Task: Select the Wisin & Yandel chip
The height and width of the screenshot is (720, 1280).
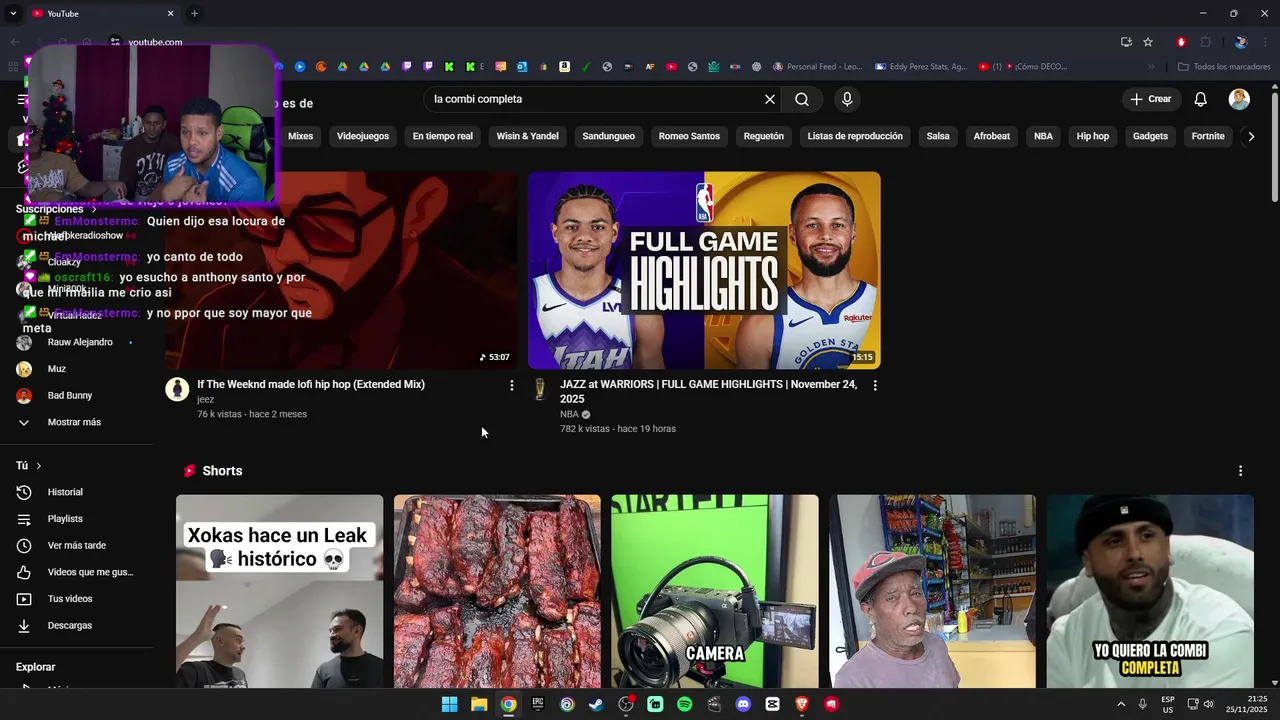Action: pos(527,136)
